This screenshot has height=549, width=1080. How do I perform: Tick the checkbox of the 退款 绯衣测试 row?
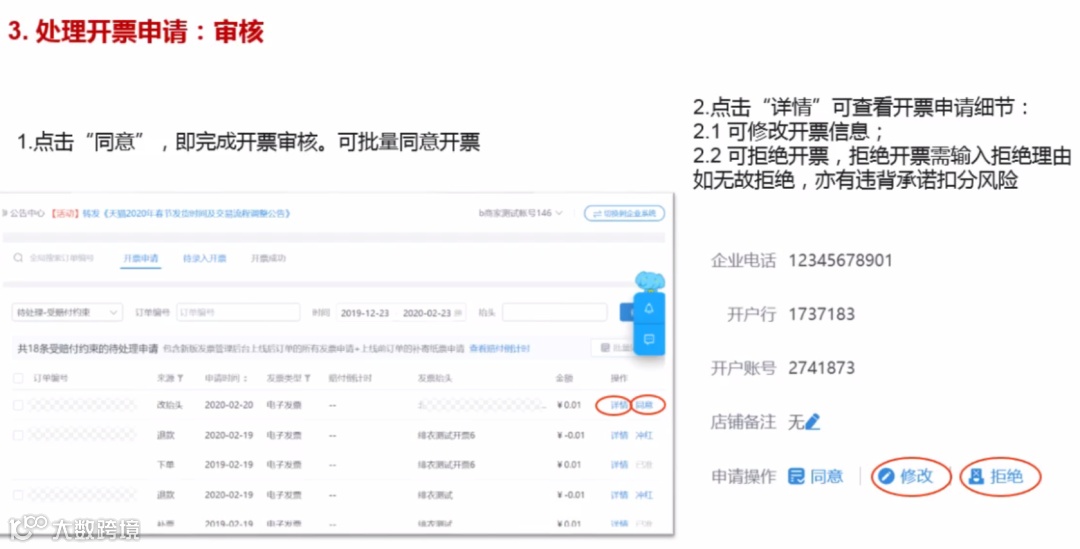(19, 495)
